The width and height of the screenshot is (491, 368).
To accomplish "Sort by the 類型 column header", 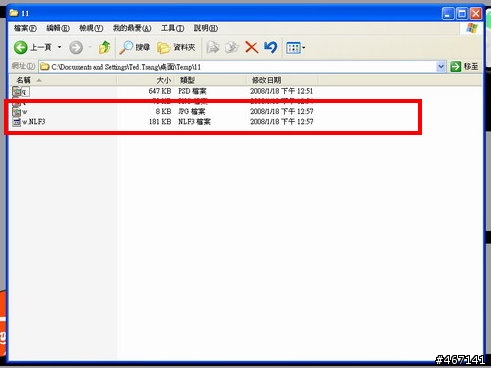I will tap(211, 80).
